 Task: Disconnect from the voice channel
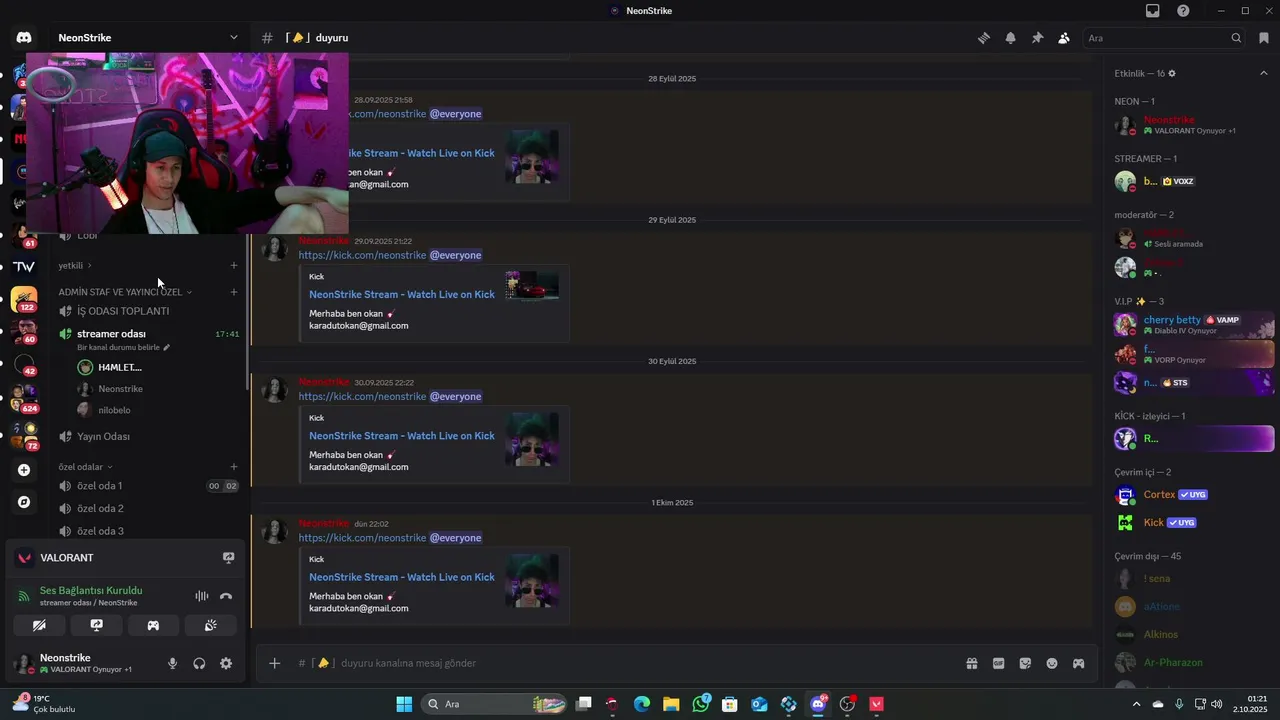coord(226,596)
